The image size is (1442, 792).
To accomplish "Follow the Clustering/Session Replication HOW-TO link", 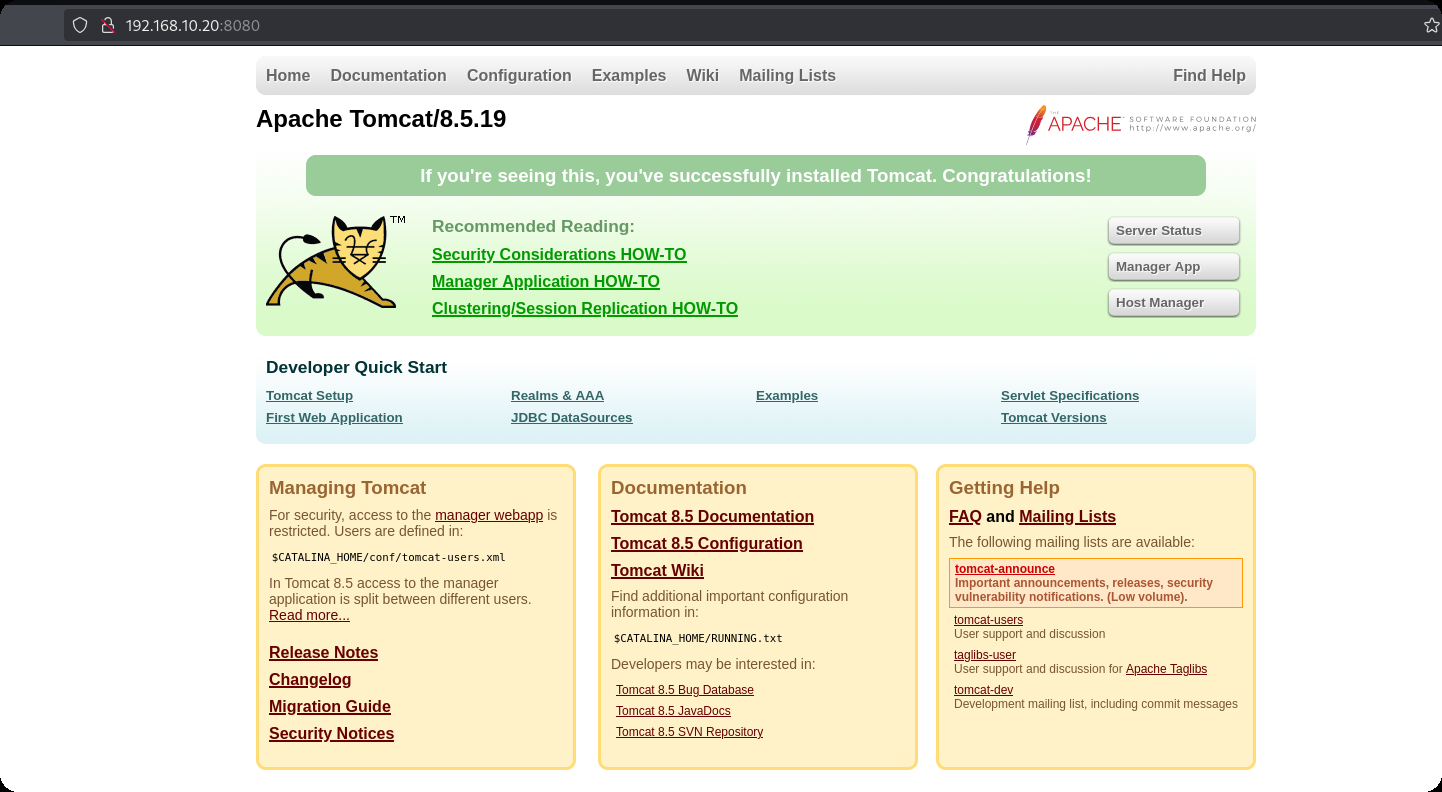I will tap(584, 309).
